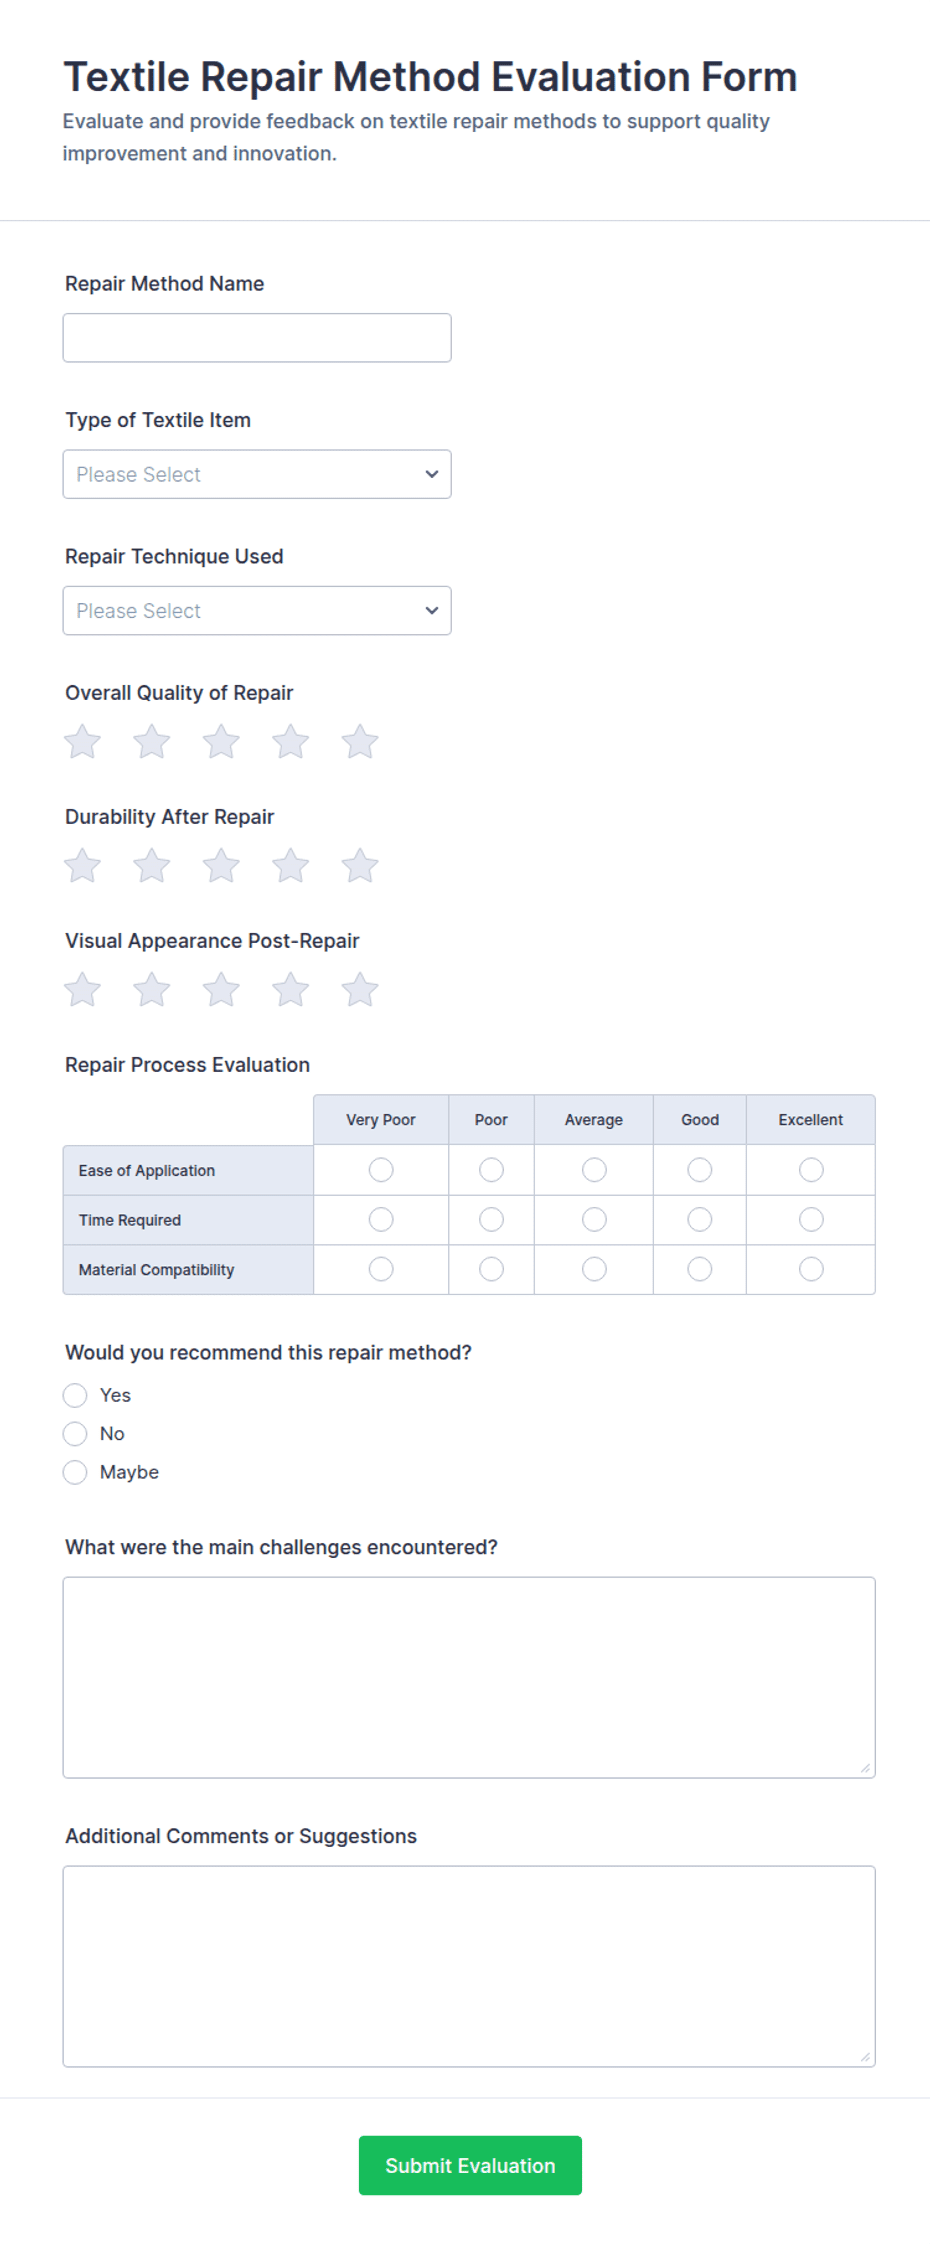Rate Overall Quality of Repair five stars
The image size is (930, 2244).
click(360, 742)
